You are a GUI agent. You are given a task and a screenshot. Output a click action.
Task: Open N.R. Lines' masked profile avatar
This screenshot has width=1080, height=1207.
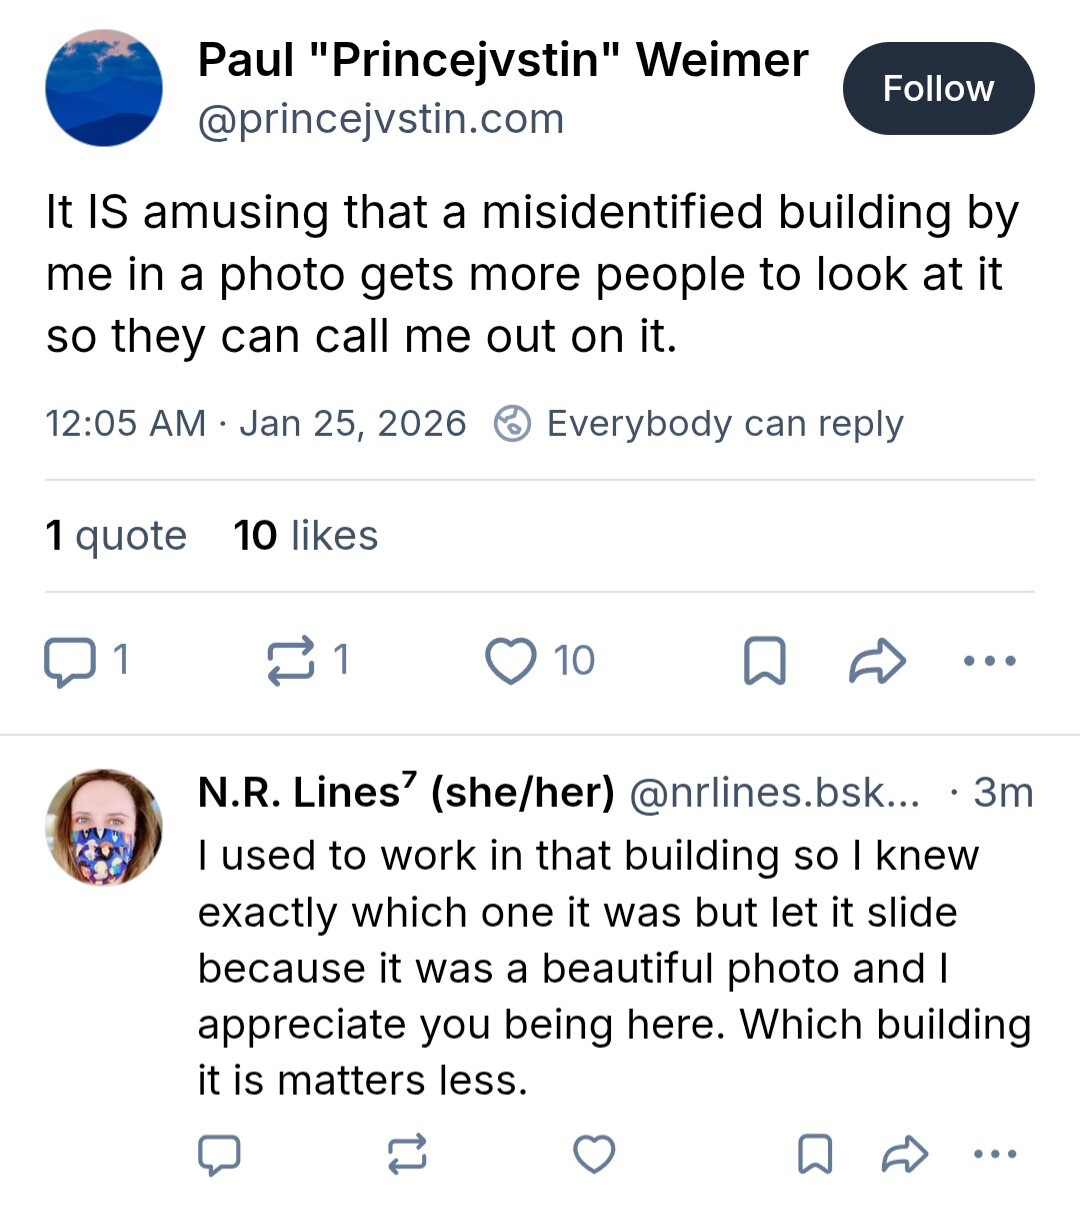pos(104,828)
